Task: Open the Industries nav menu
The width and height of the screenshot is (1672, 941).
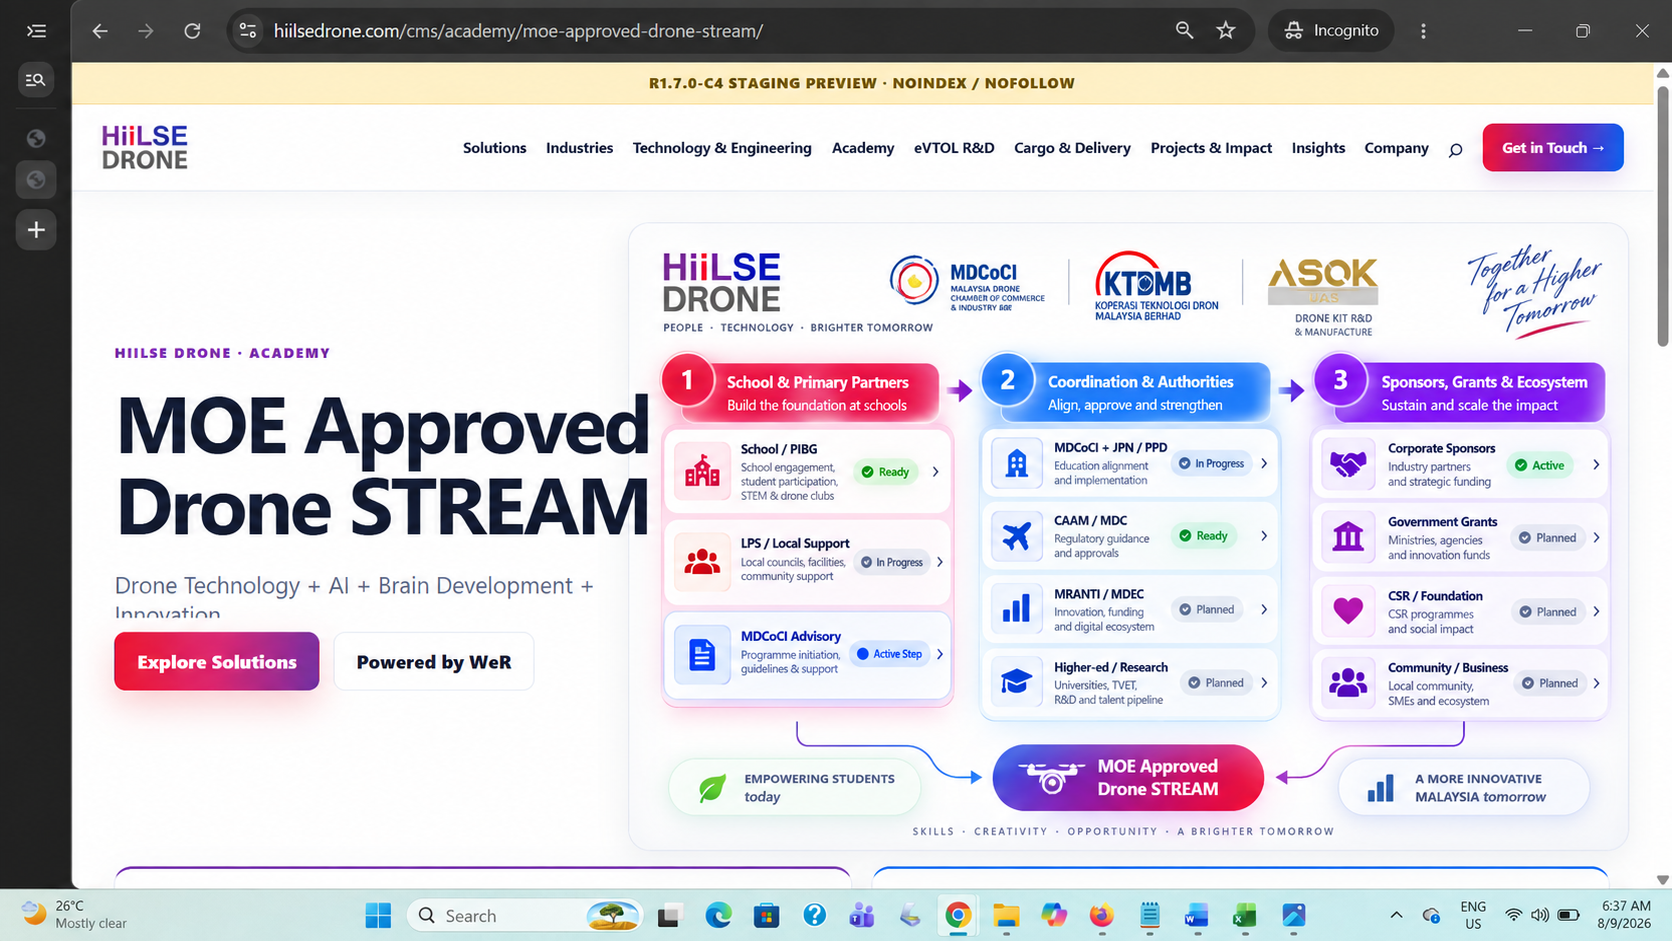Action: point(579,148)
